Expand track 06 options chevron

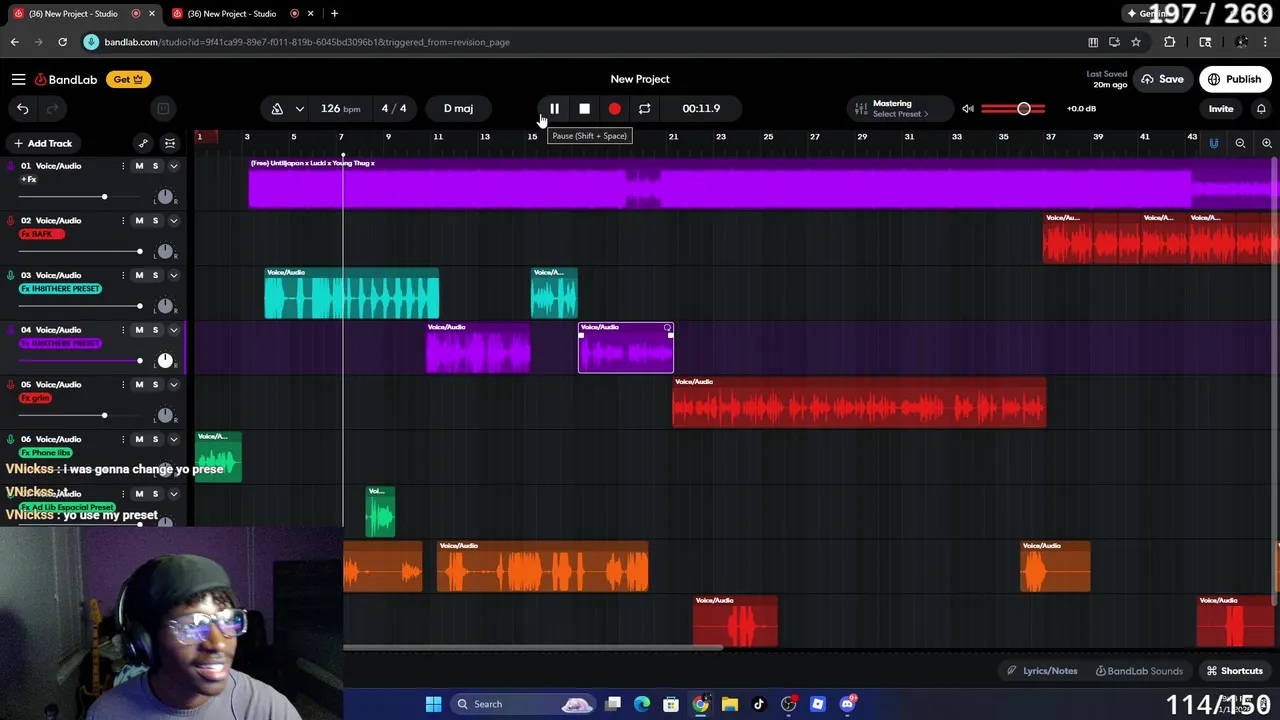click(x=173, y=439)
